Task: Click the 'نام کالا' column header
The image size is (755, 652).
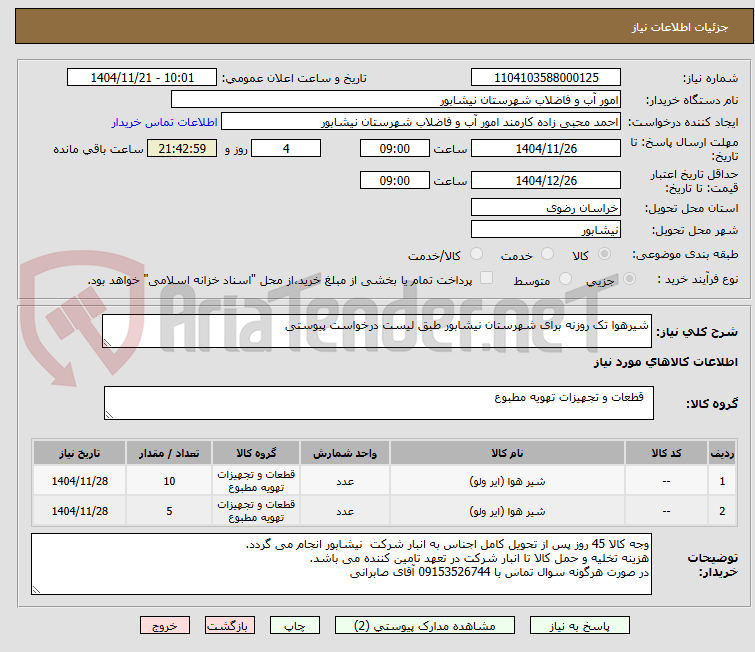Action: 507,453
